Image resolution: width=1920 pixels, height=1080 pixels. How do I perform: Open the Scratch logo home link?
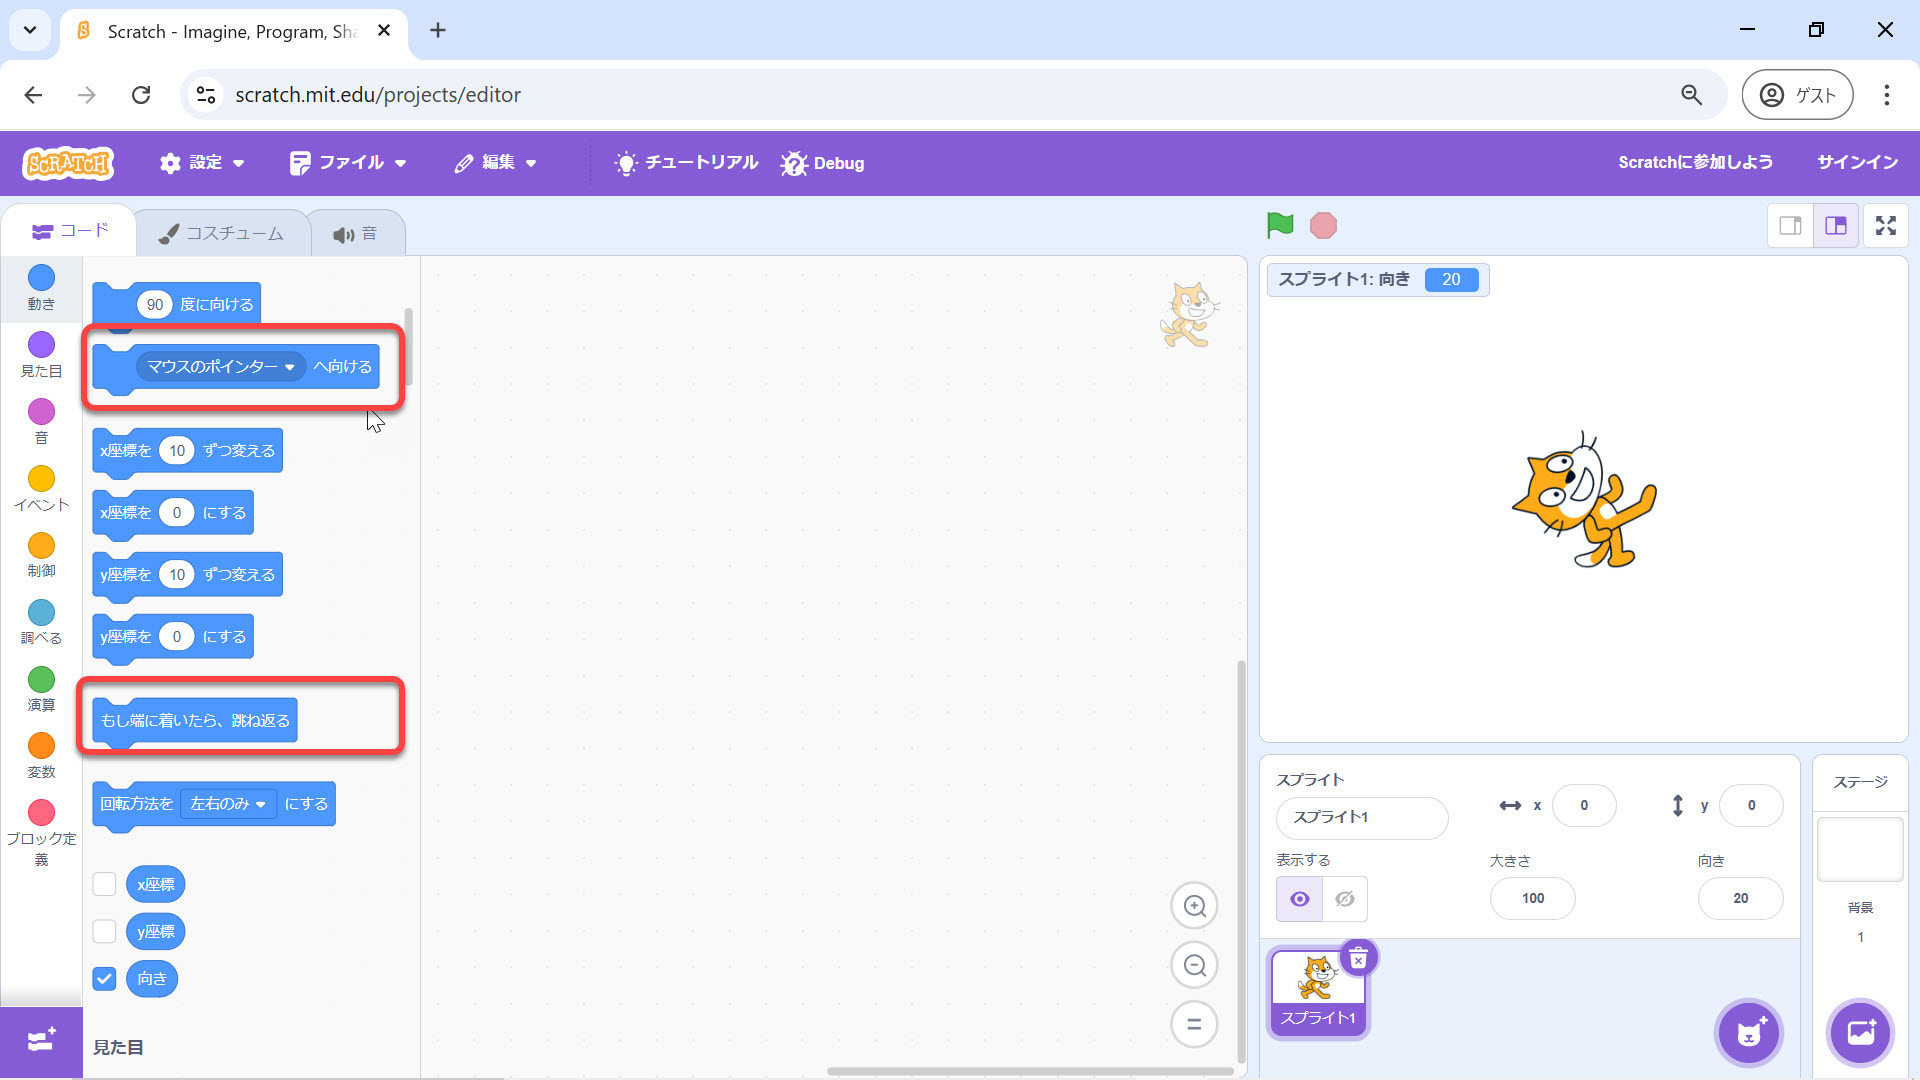click(x=68, y=163)
